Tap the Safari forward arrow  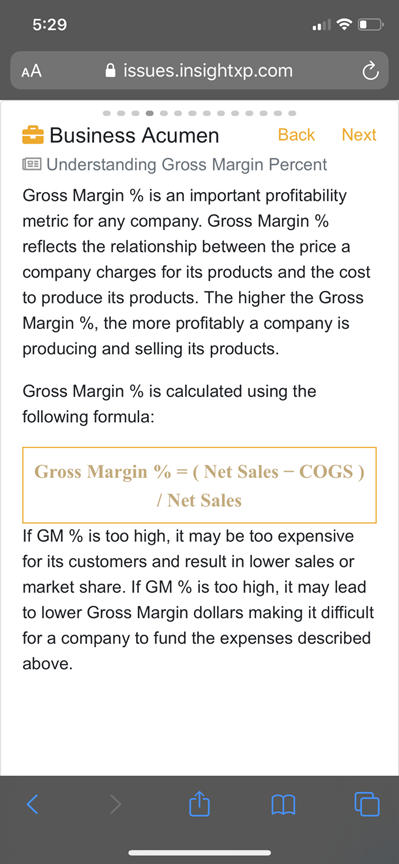tap(115, 804)
